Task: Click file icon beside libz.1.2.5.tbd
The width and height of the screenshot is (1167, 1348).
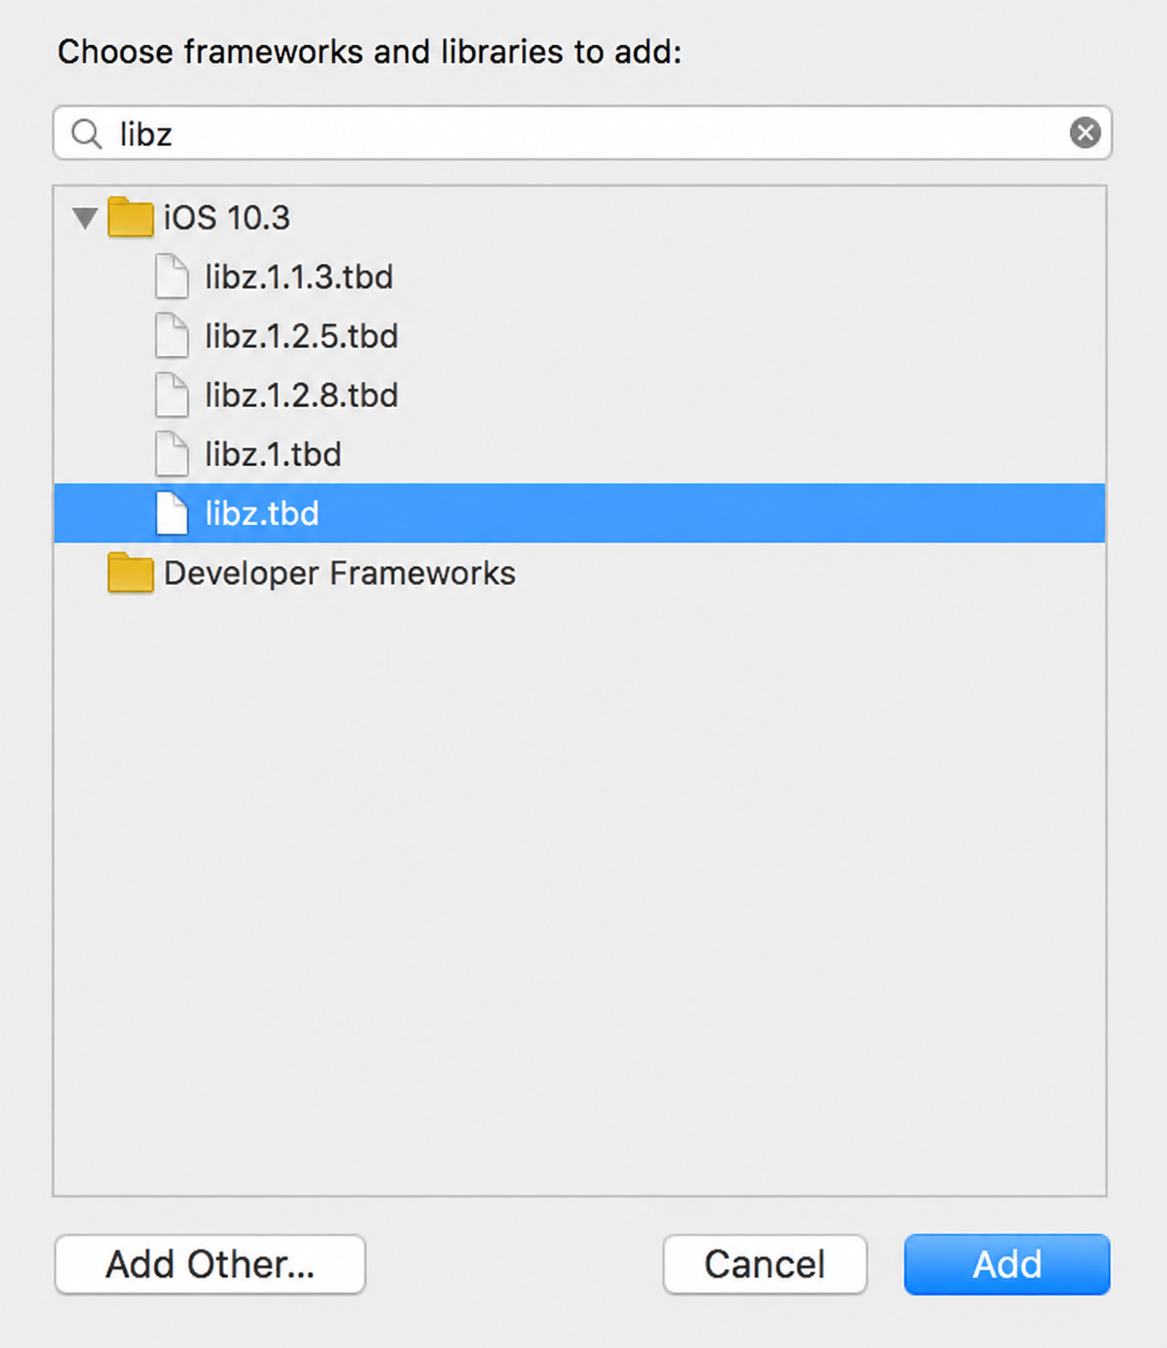Action: (x=172, y=335)
